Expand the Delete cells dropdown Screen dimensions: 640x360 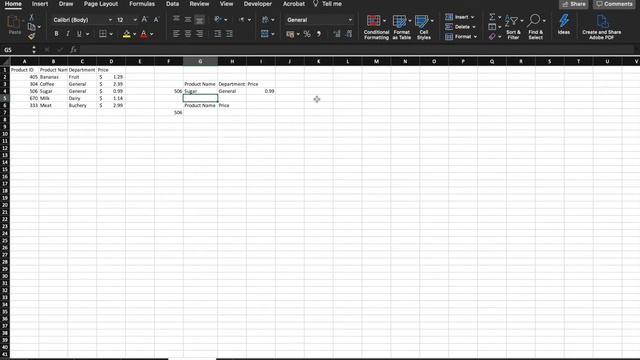[474, 27]
